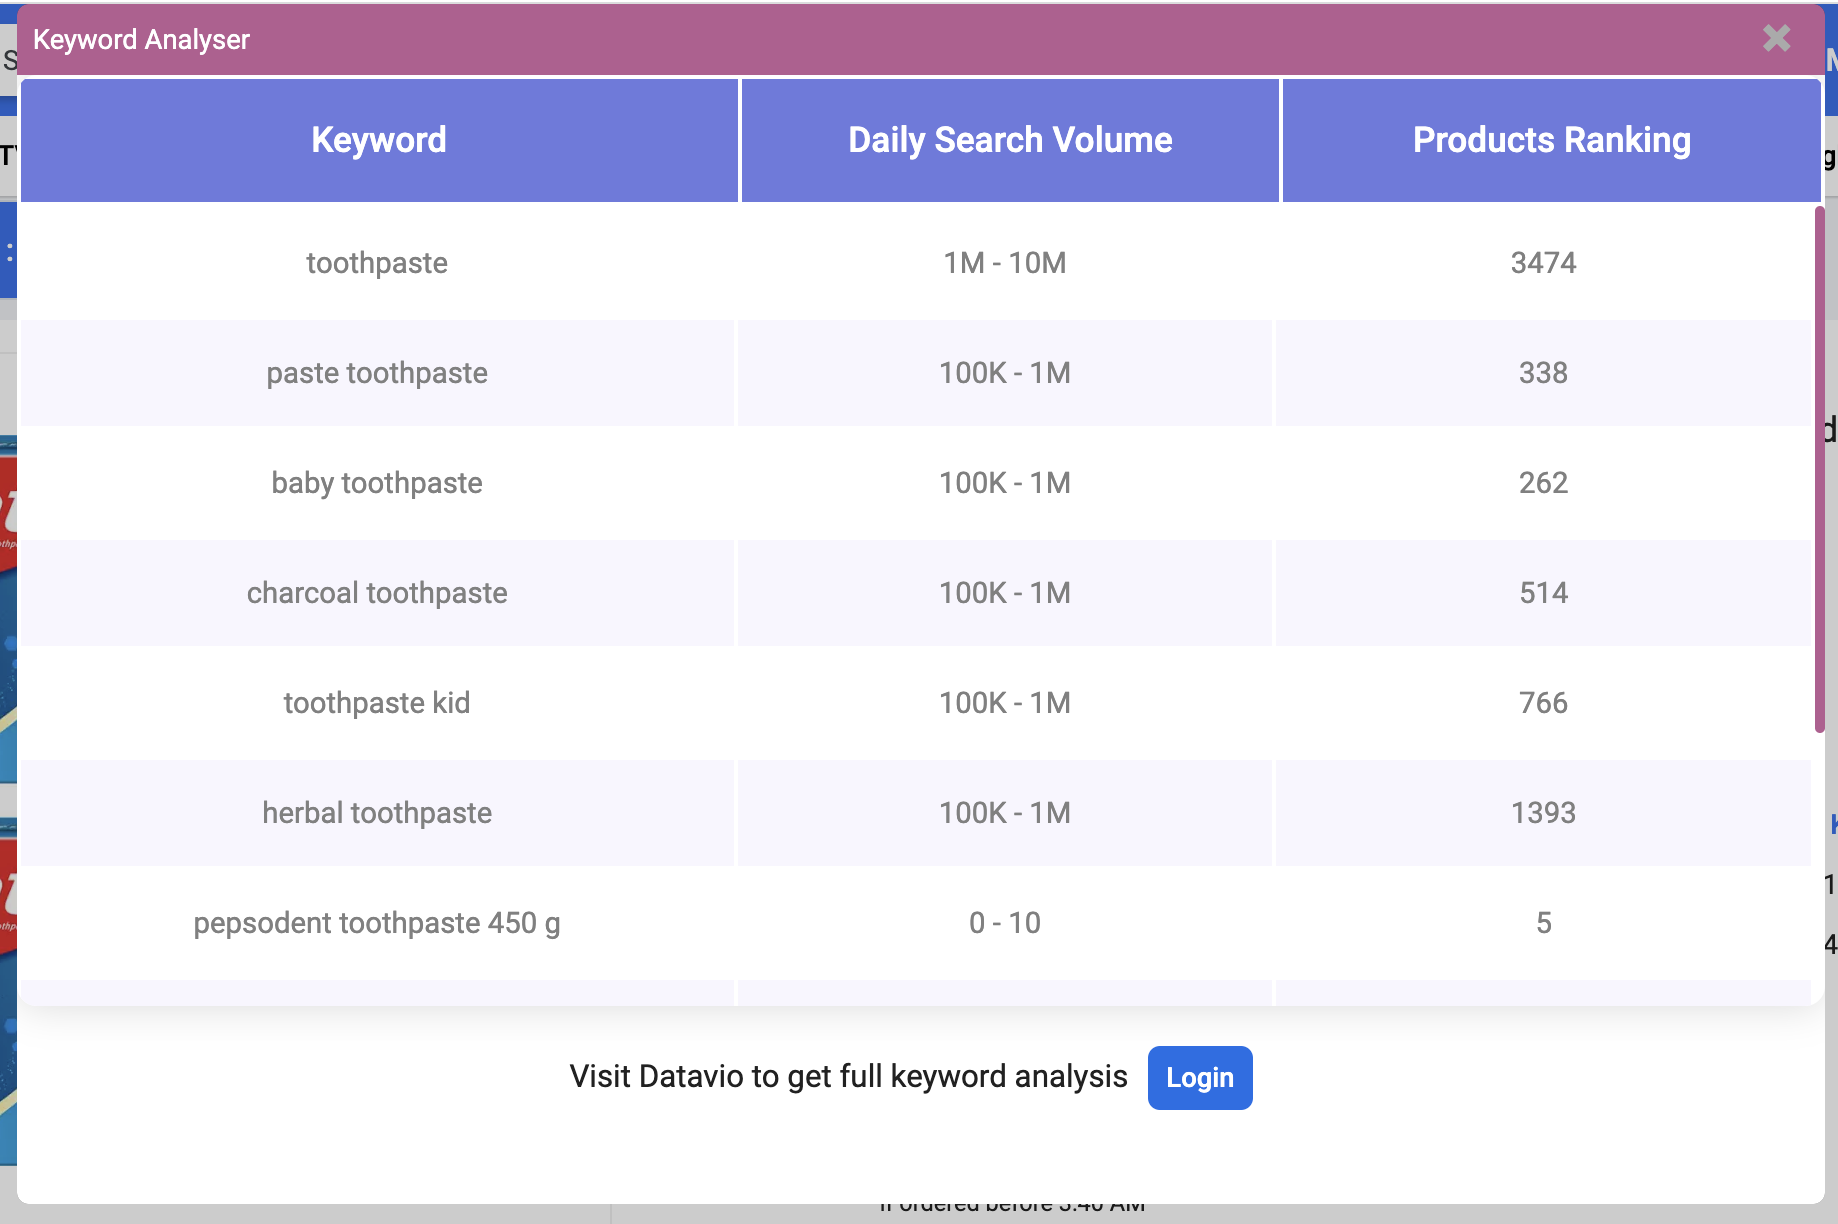This screenshot has width=1838, height=1224.
Task: Close the Keyword Analyser dialog
Action: pyautogui.click(x=1776, y=38)
